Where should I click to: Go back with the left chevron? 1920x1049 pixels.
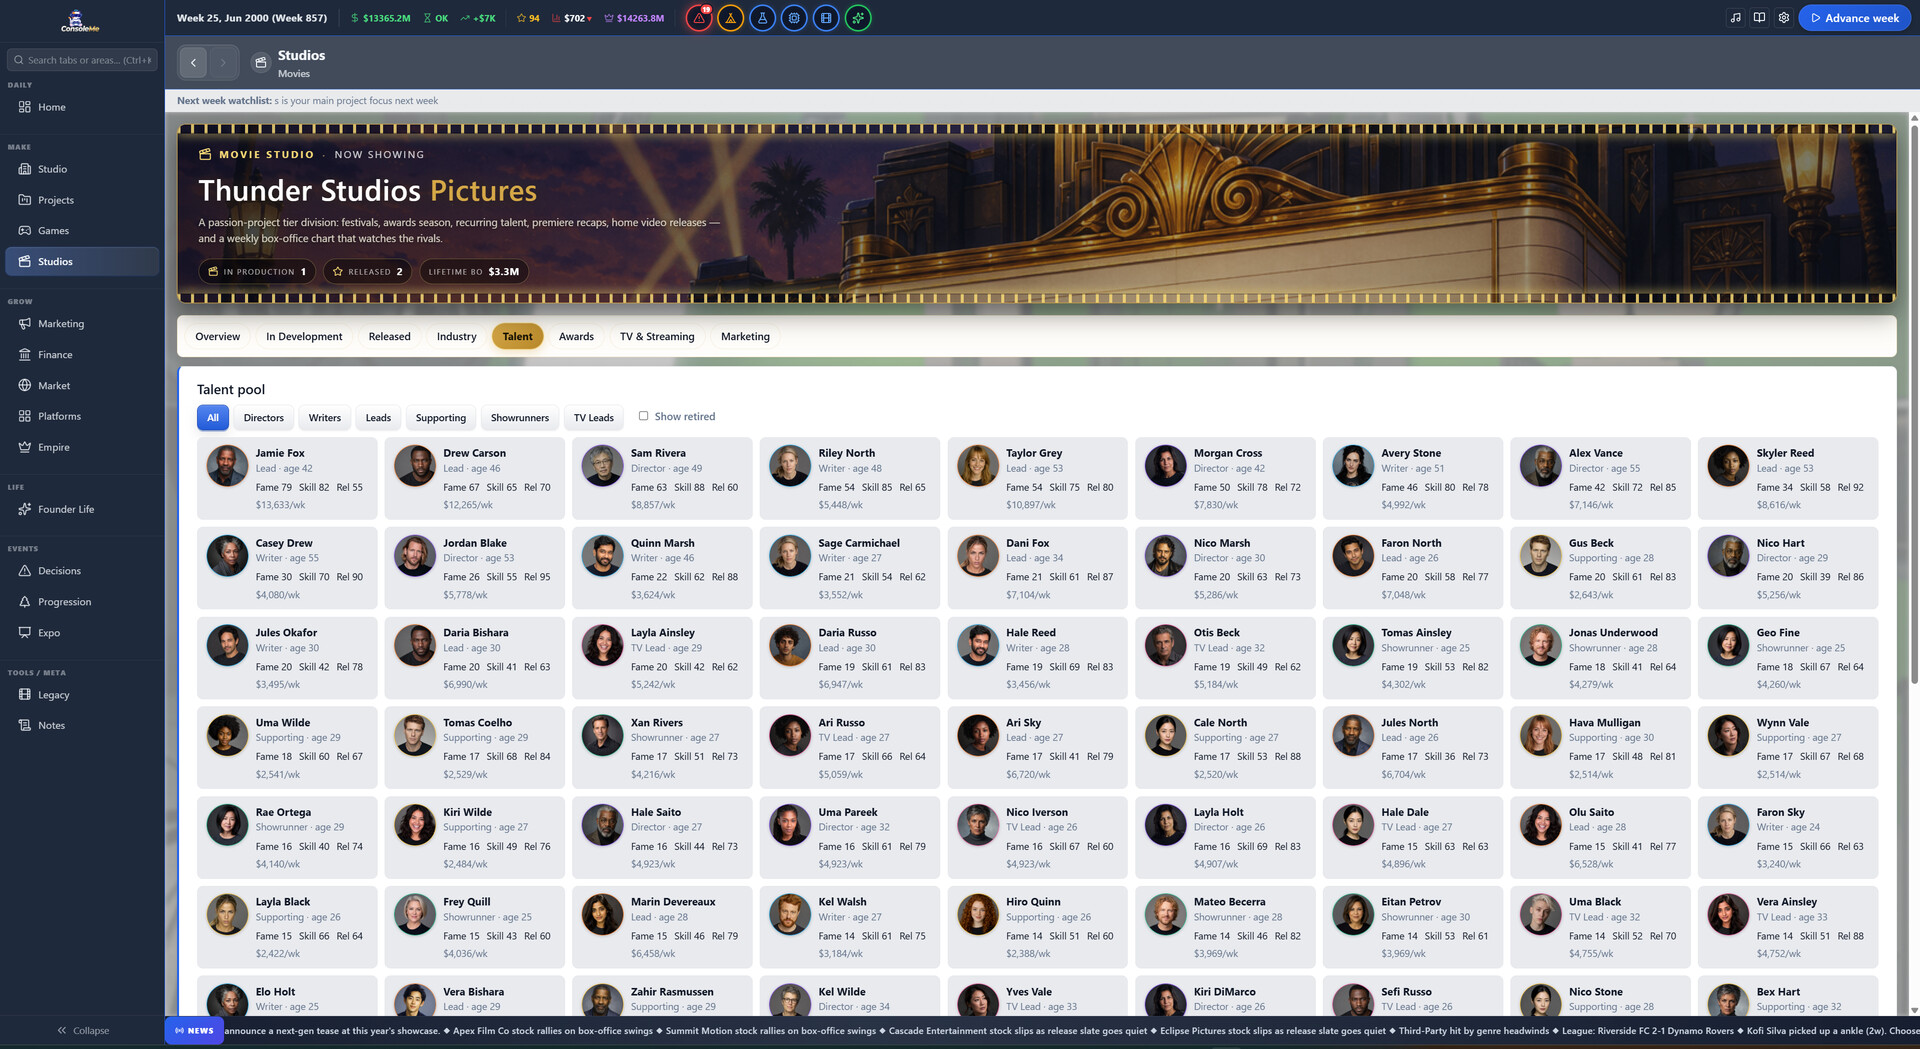pos(193,62)
